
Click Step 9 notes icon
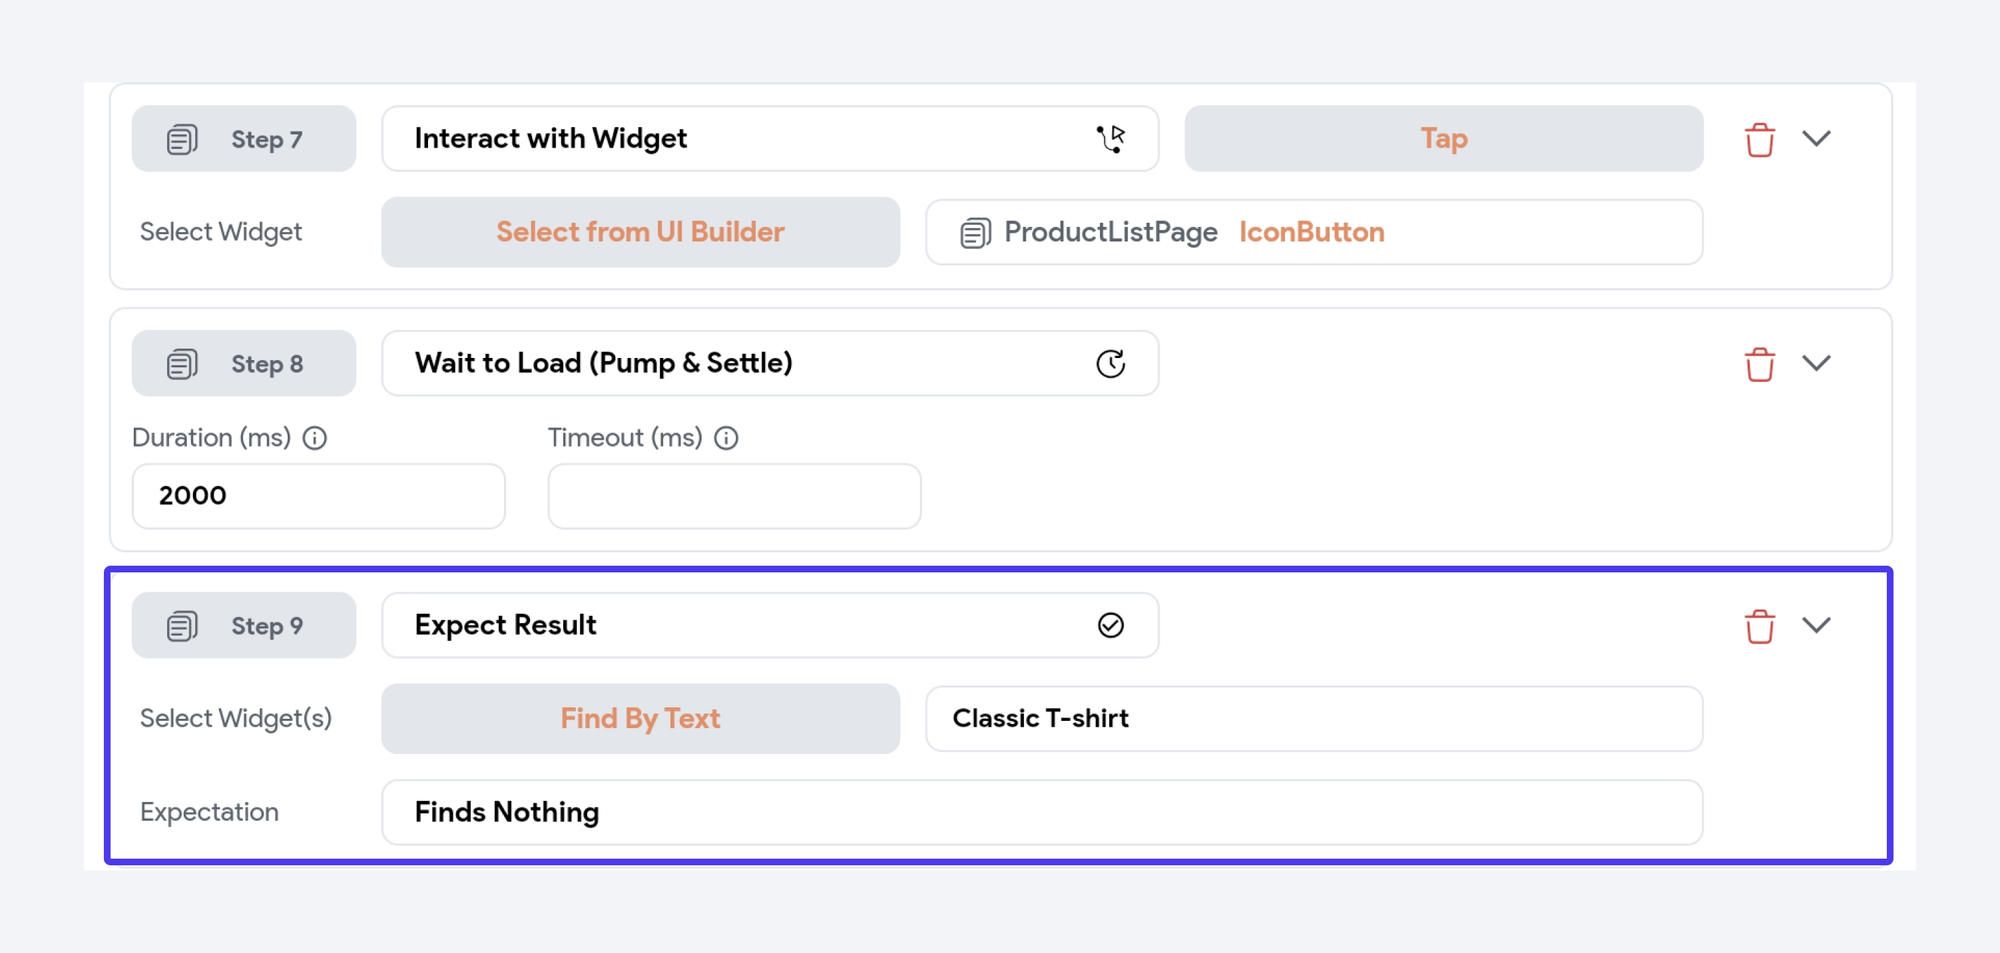182,626
